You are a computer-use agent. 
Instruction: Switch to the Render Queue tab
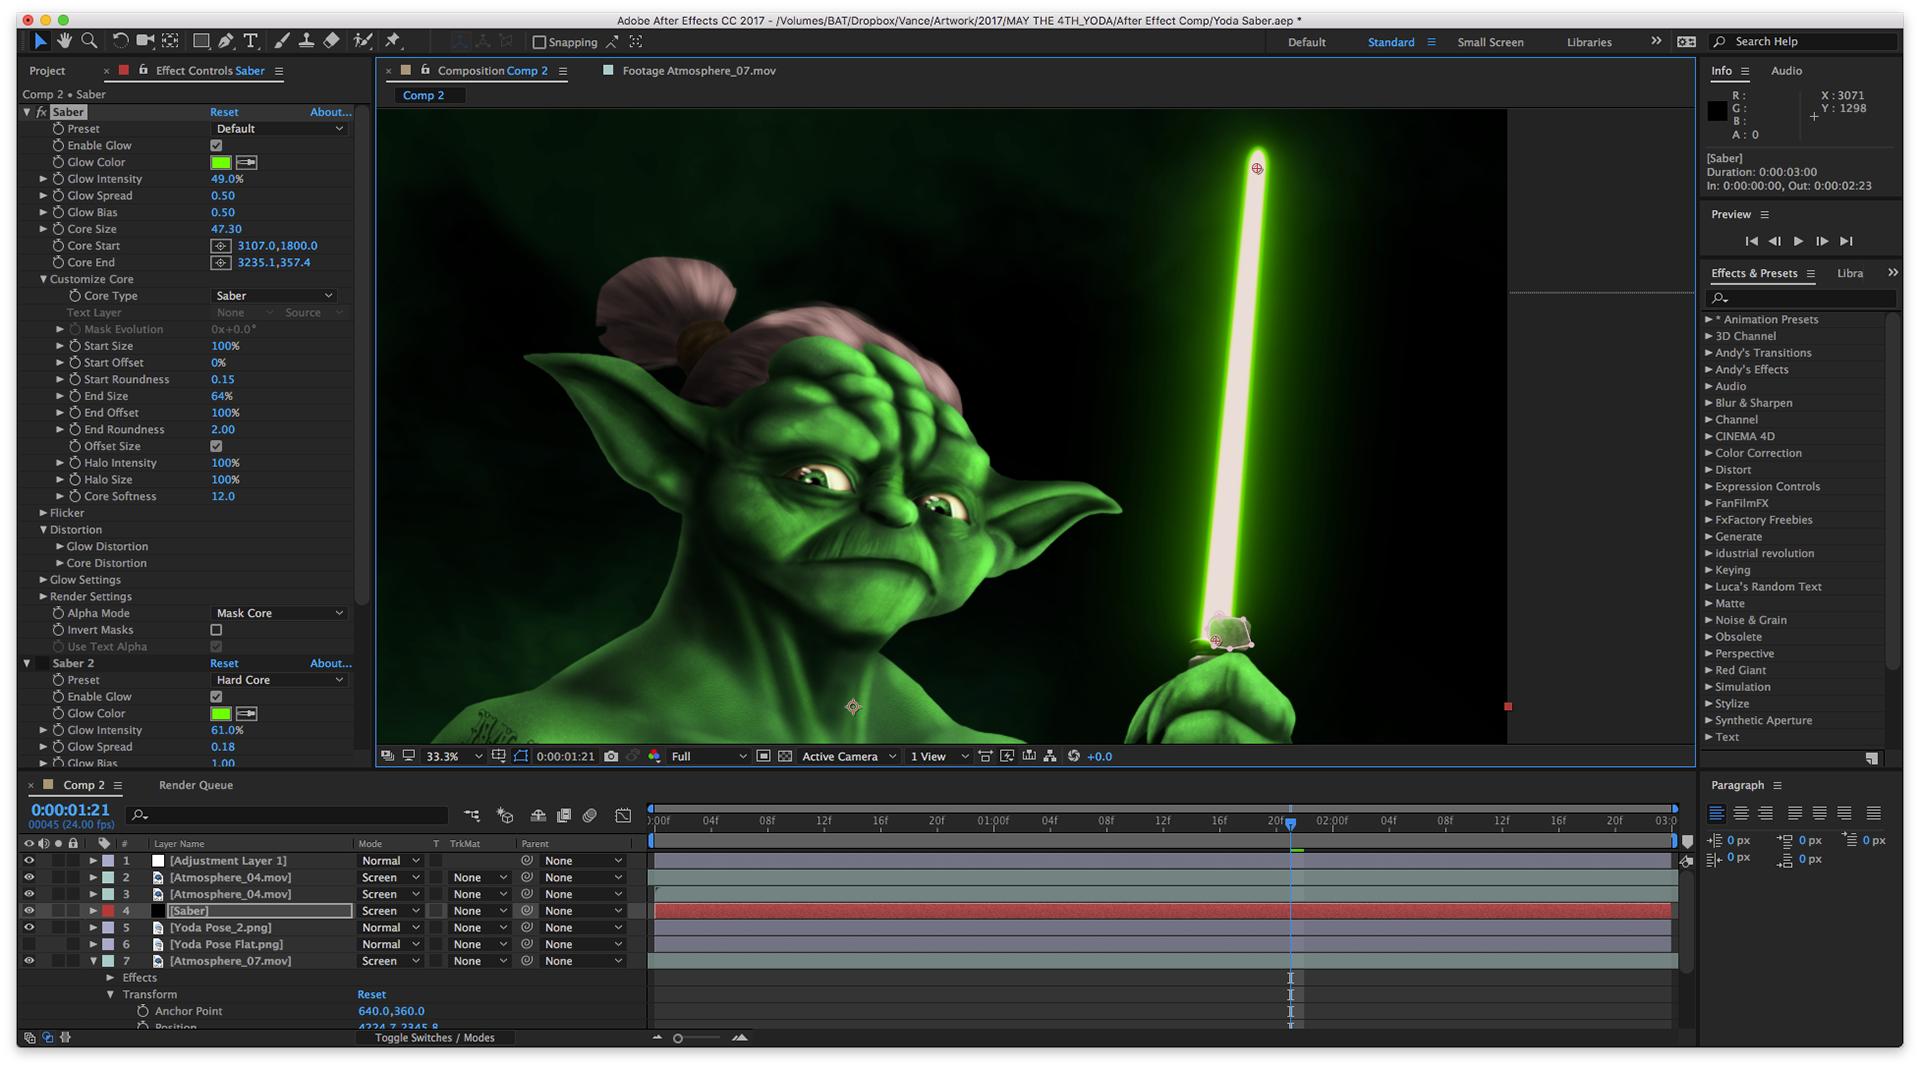196,785
